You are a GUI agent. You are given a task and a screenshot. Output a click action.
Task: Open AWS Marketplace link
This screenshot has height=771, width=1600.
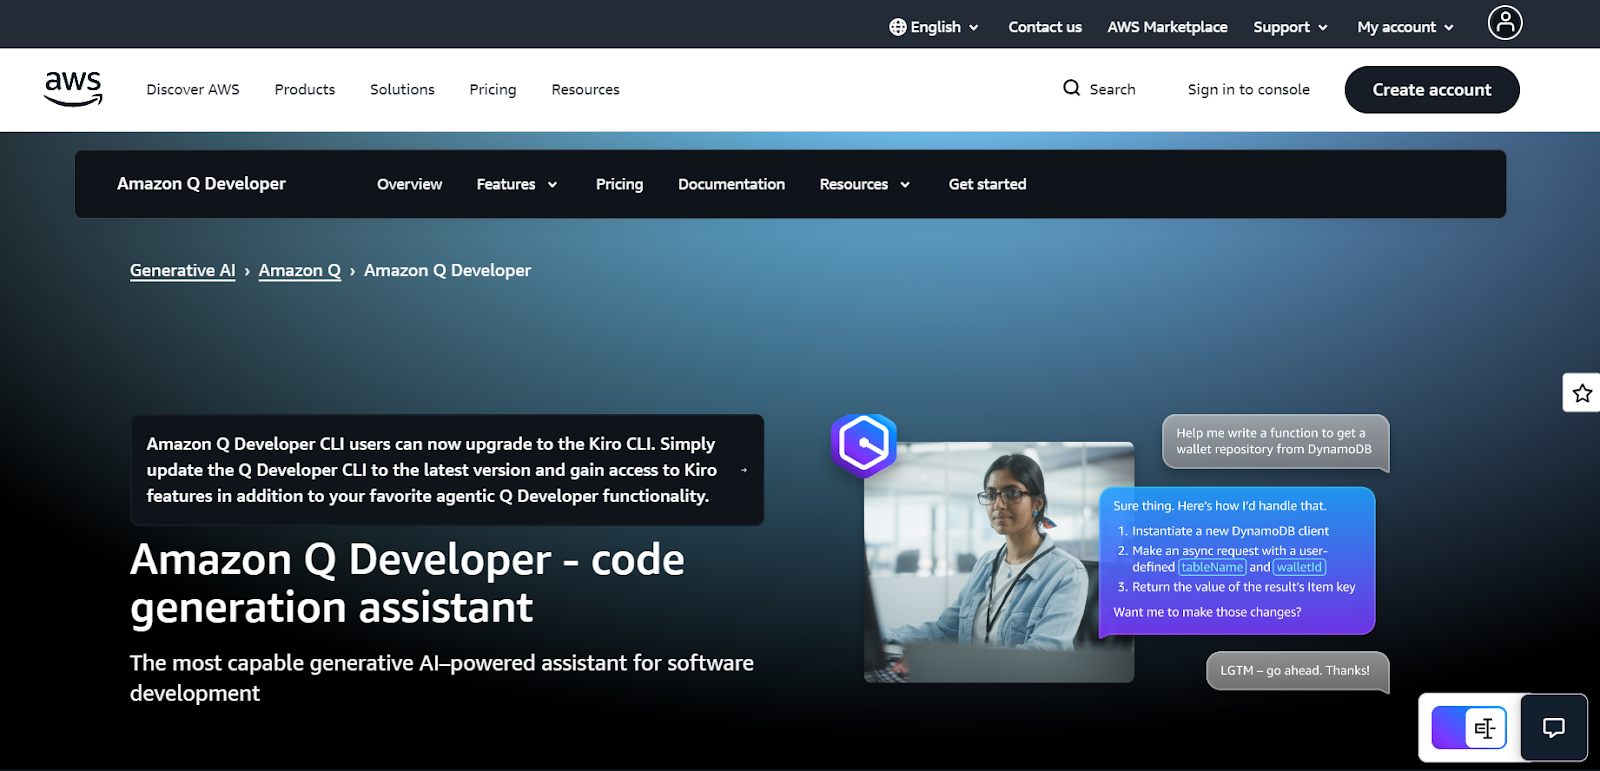click(1167, 27)
